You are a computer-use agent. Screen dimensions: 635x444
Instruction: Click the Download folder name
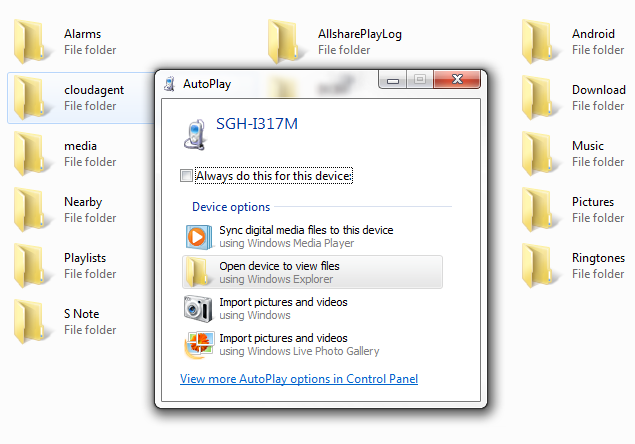click(599, 90)
